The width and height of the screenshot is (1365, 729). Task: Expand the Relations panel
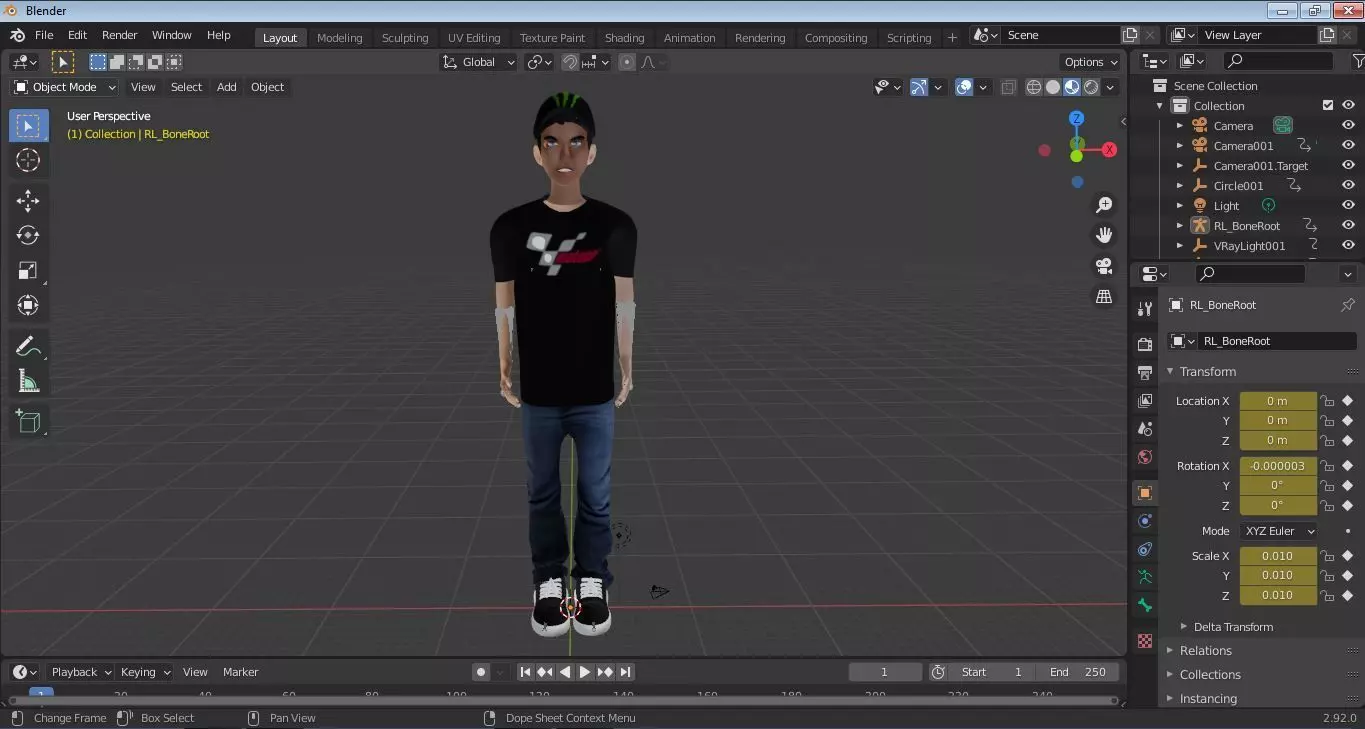(x=1205, y=651)
